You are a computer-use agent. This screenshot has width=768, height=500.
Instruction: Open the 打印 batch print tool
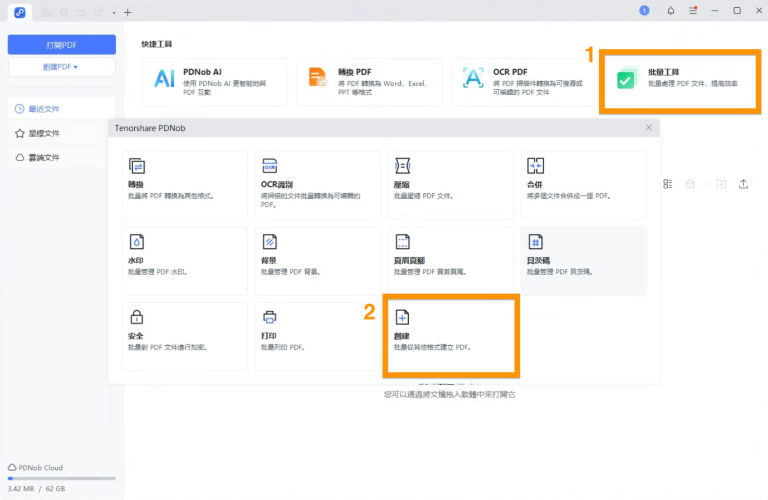click(317, 336)
